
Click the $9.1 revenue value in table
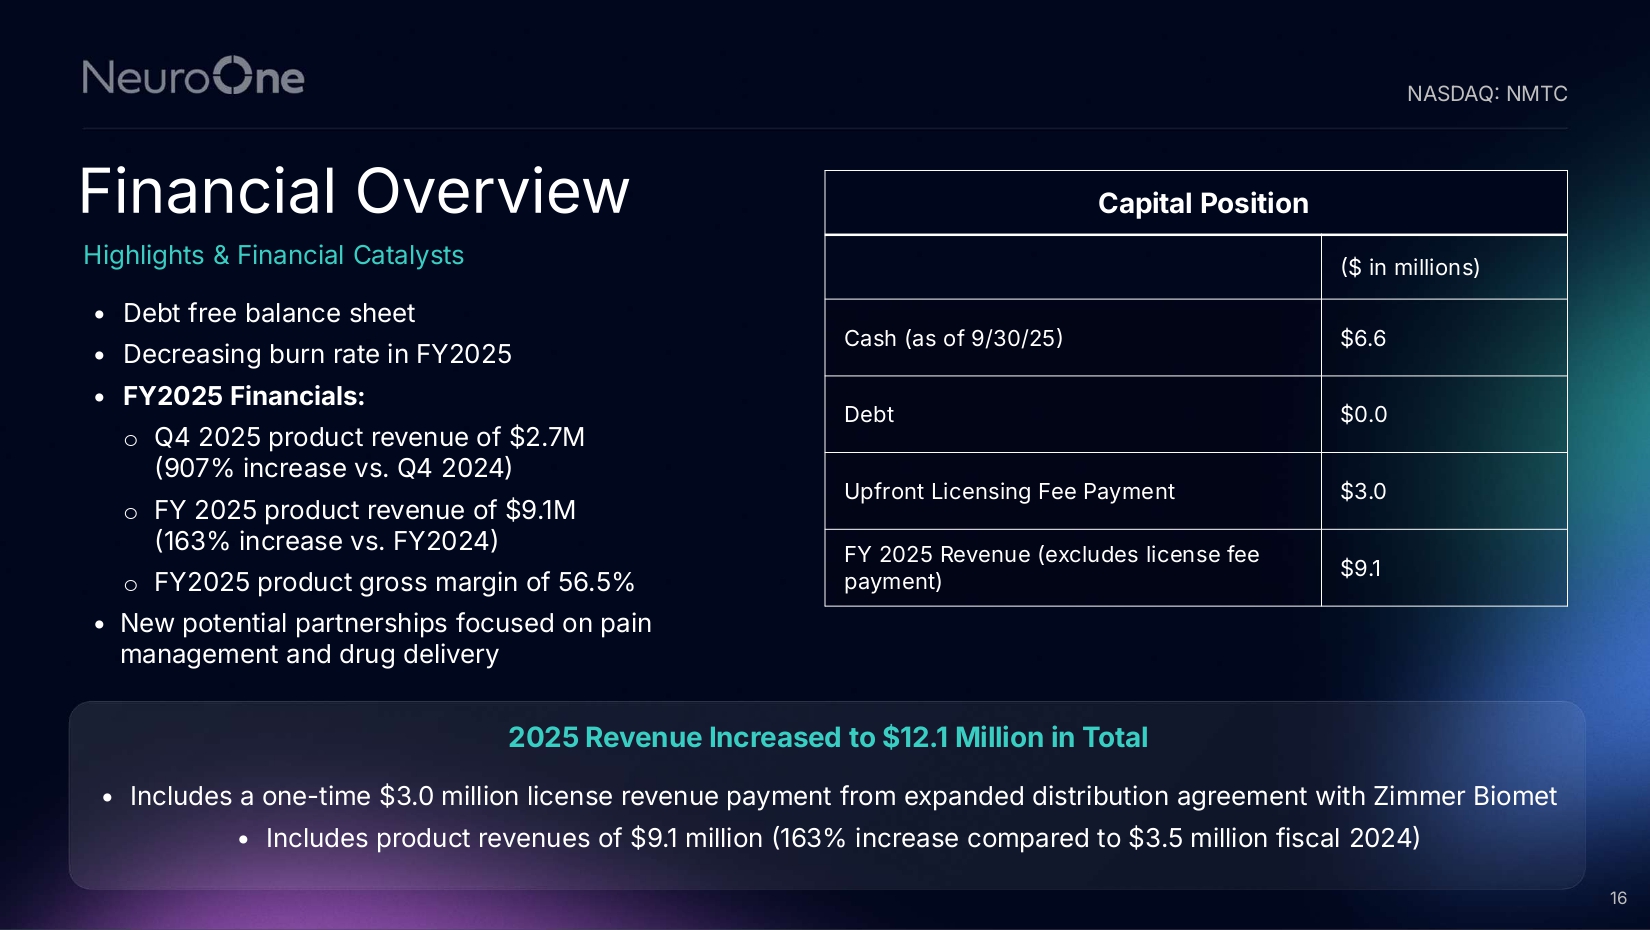coord(1360,569)
